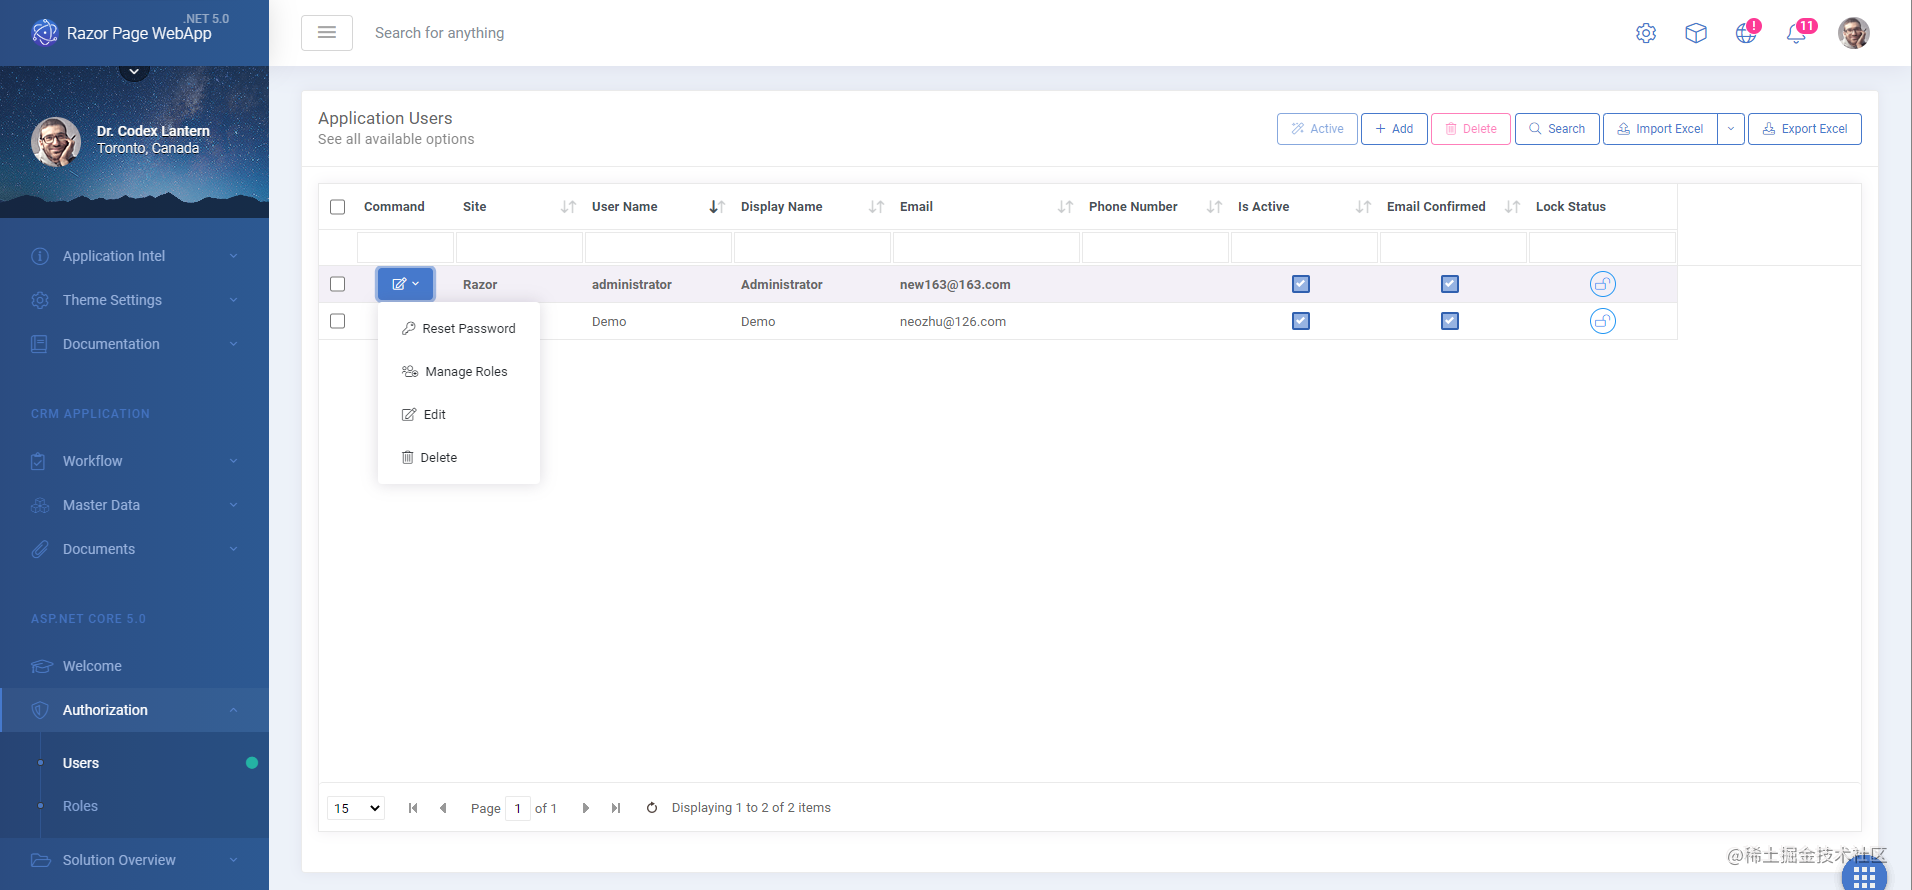The height and width of the screenshot is (890, 1912).
Task: Open the app grid floating button
Action: (1864, 876)
